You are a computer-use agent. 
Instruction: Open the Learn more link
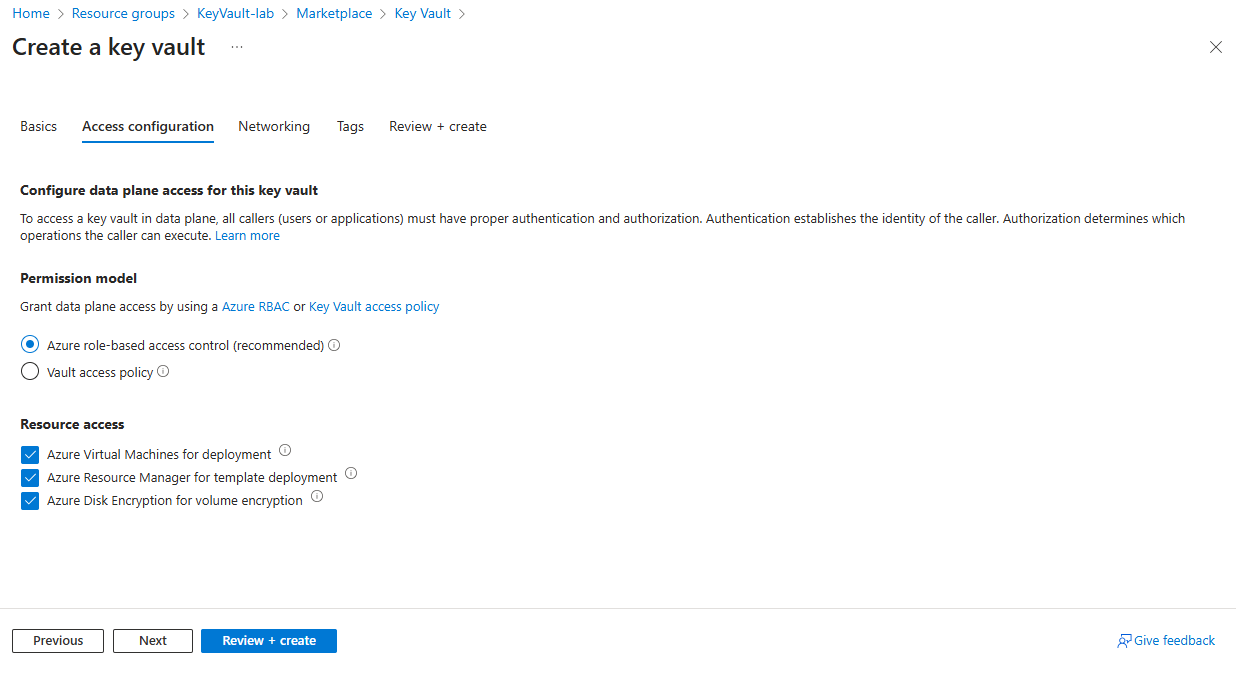coord(247,236)
